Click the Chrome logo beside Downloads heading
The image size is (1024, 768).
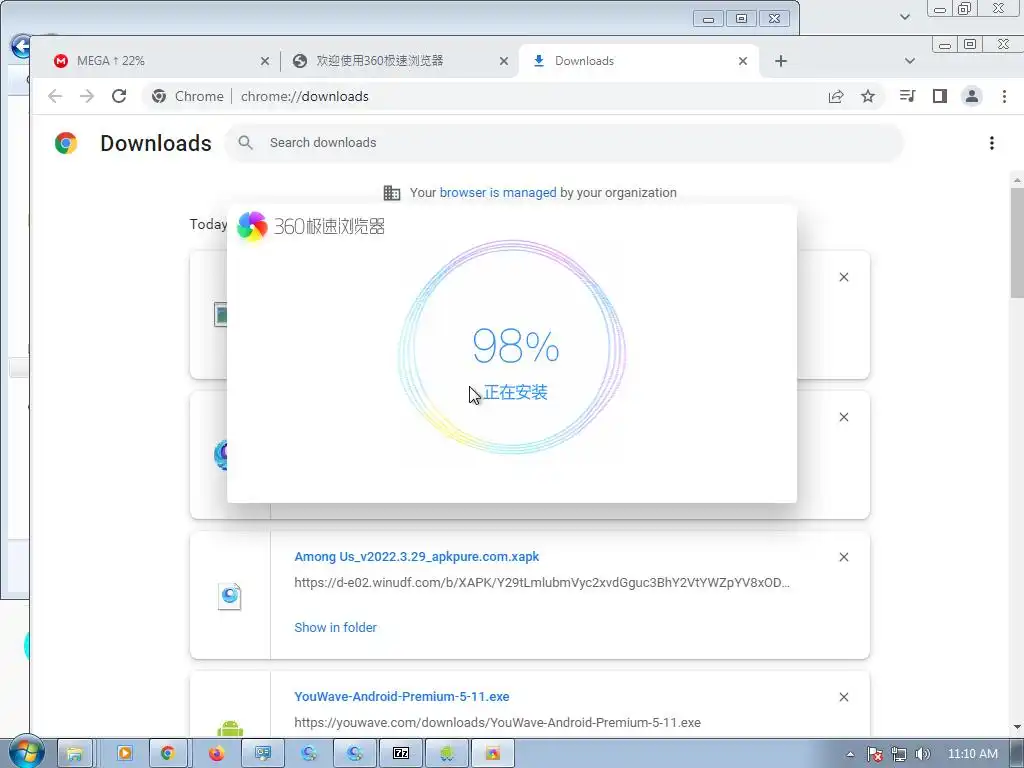pyautogui.click(x=65, y=143)
